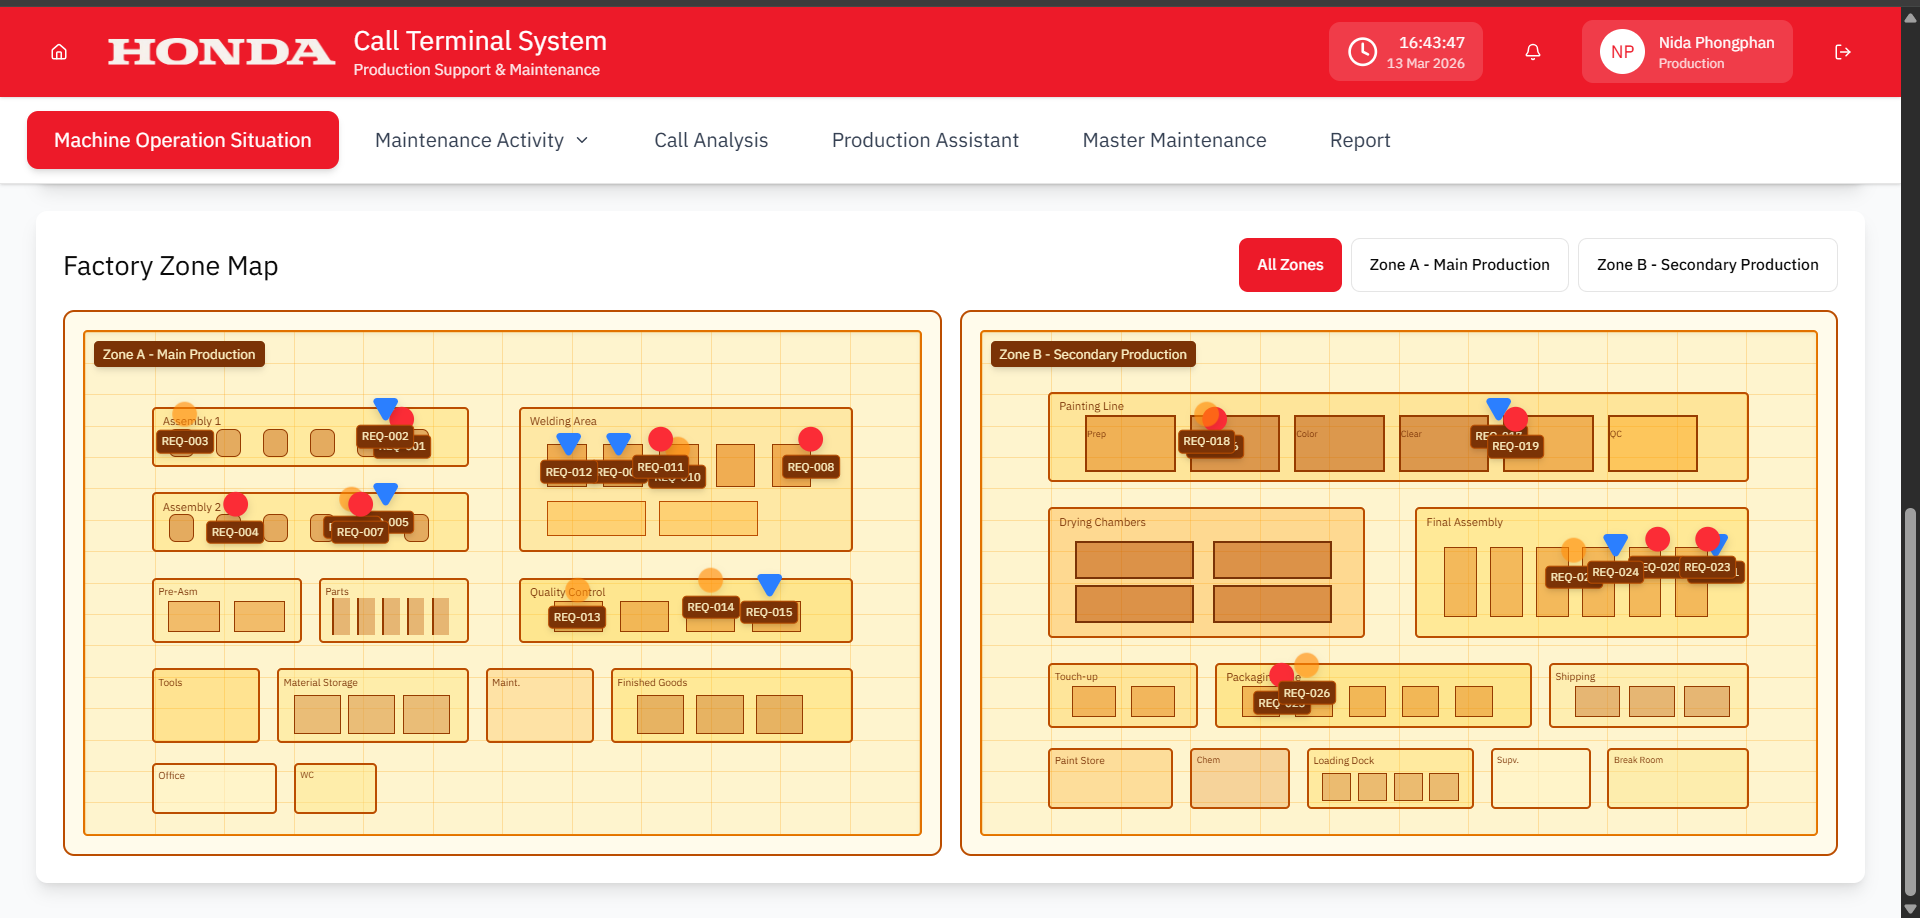Click the clock icon beside time
The image size is (1920, 918).
[x=1362, y=52]
